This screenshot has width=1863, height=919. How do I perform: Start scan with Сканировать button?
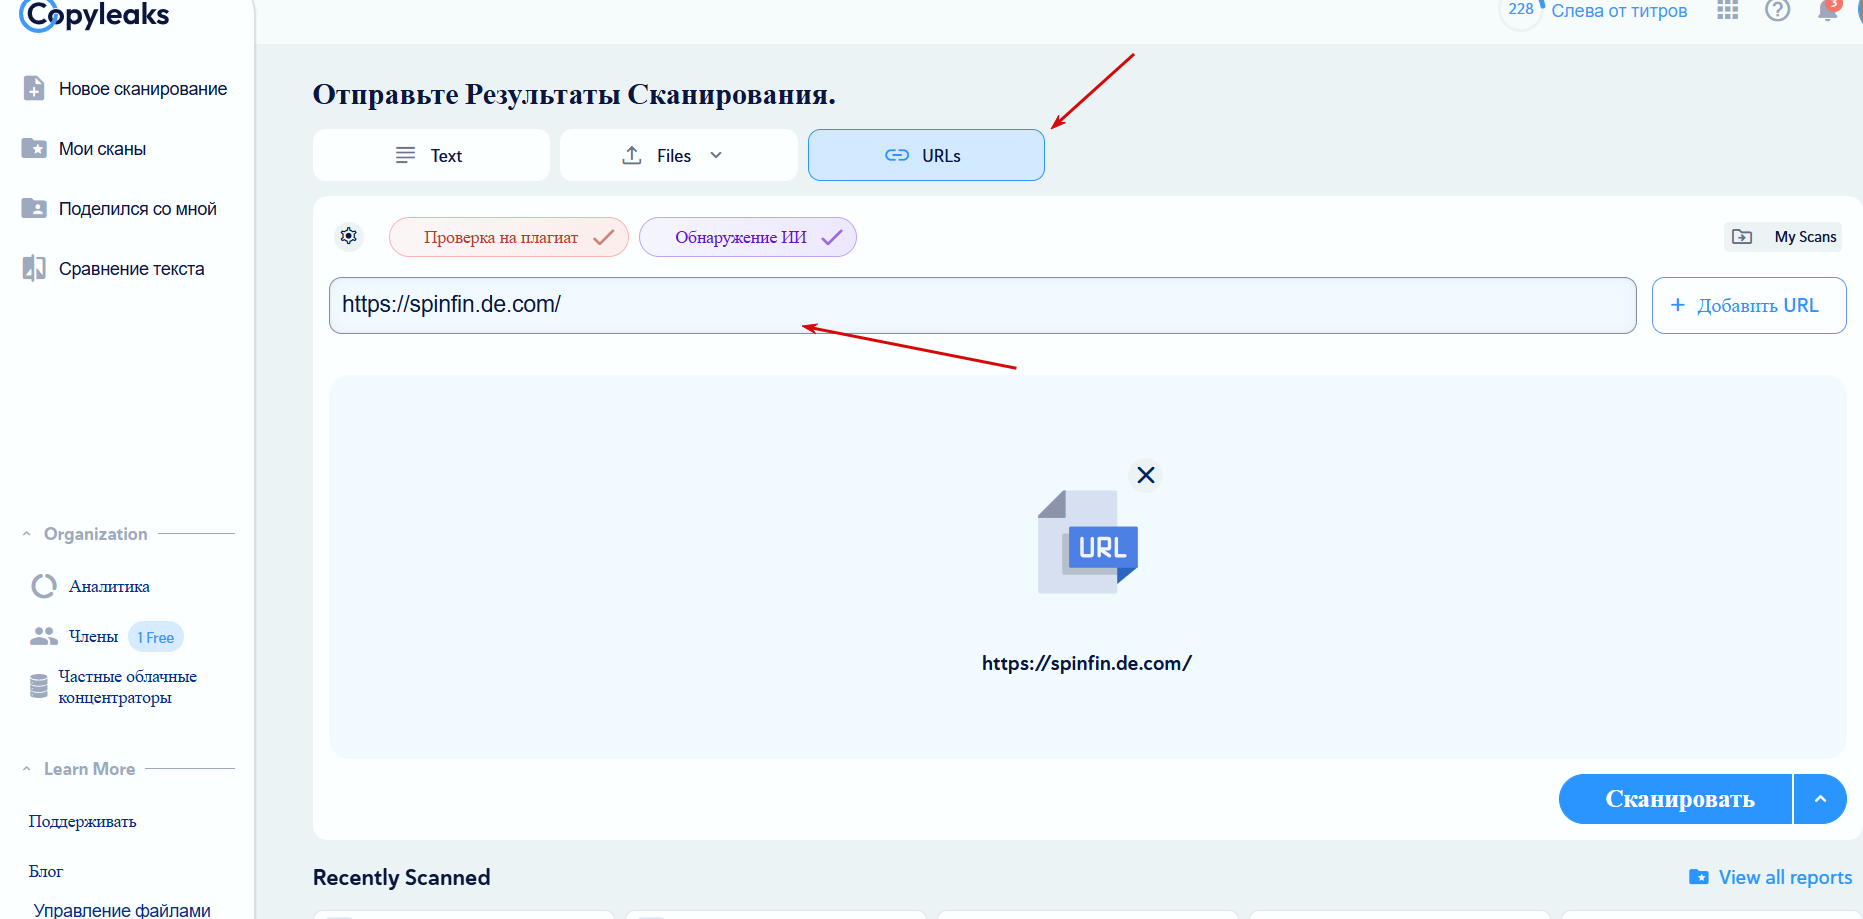point(1675,799)
